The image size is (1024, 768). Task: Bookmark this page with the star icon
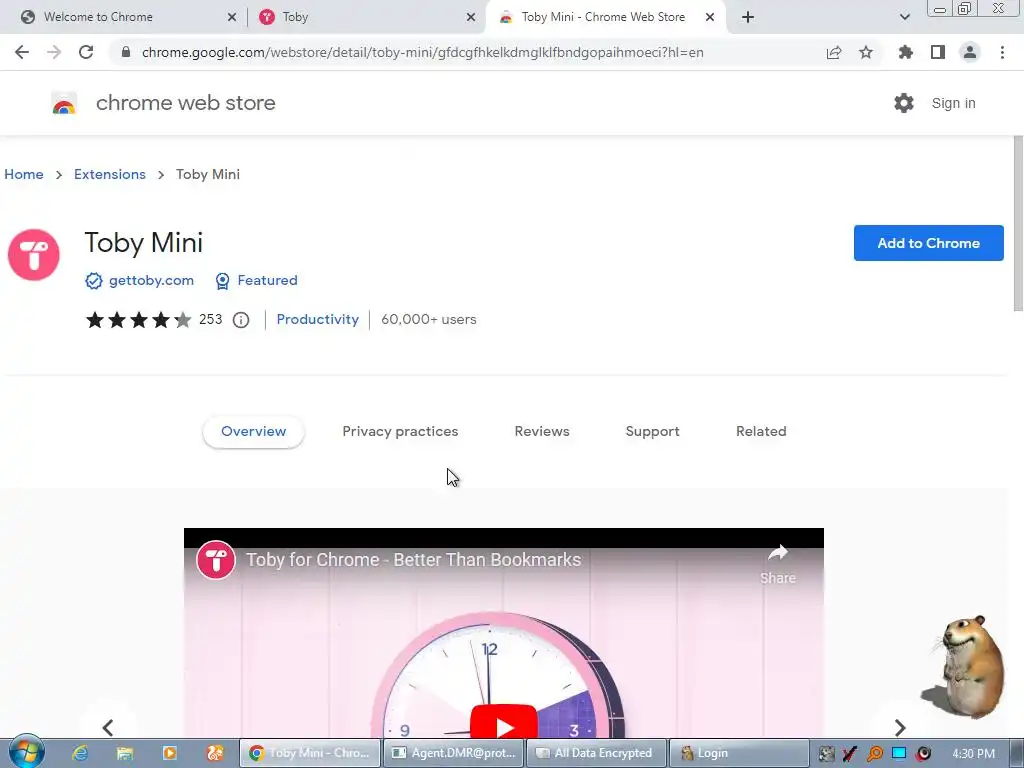click(865, 52)
